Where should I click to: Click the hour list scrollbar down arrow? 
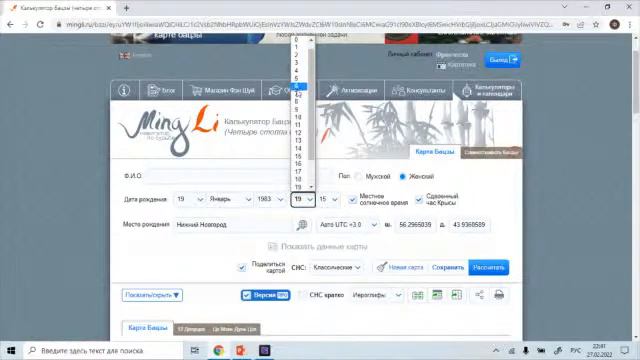[x=311, y=187]
